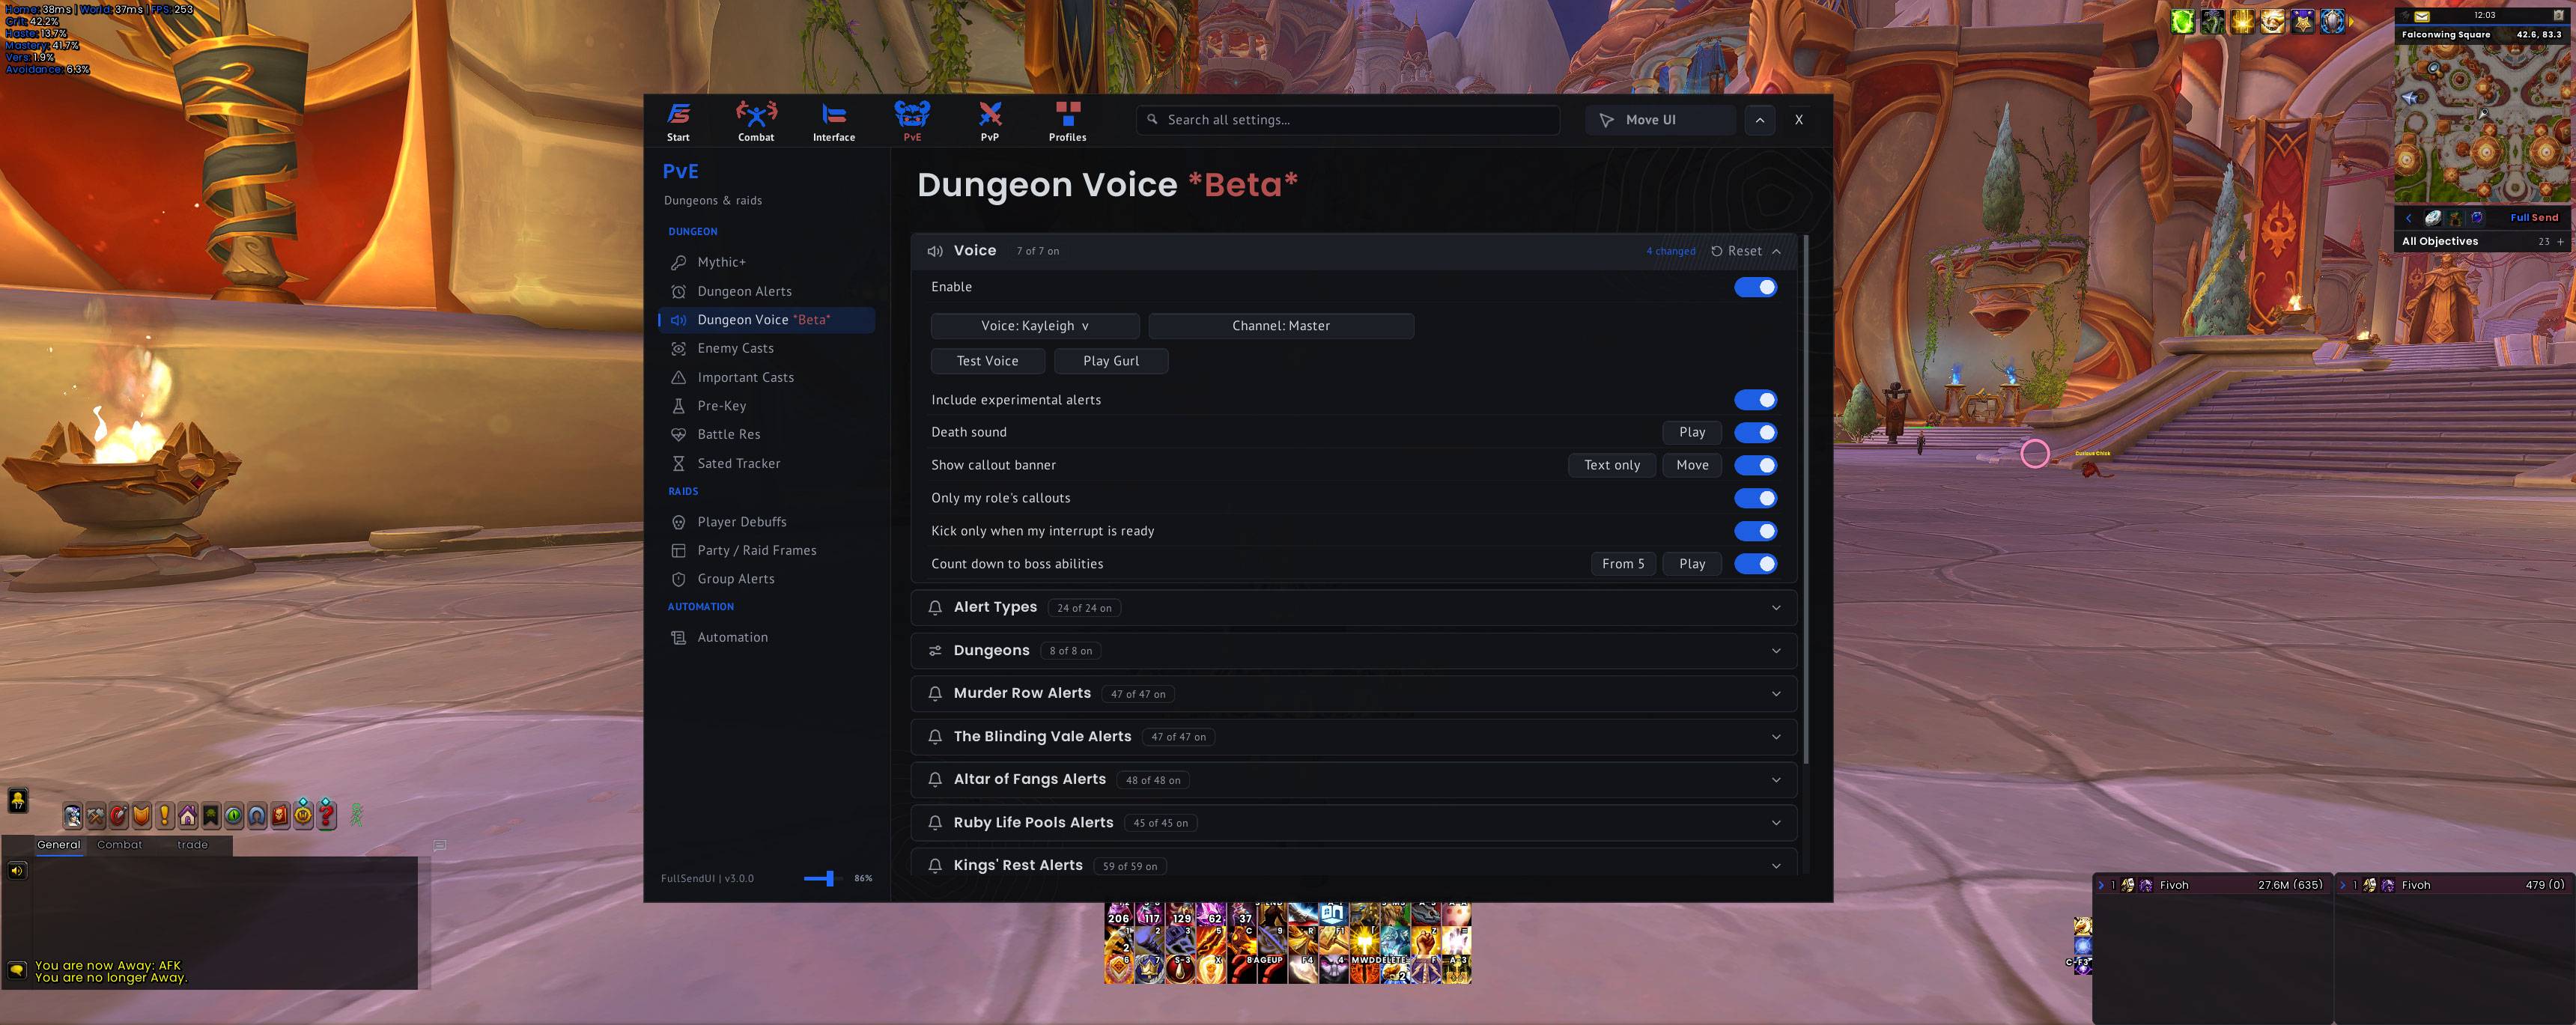The width and height of the screenshot is (2576, 1025).
Task: Switch to the Combat chat tab
Action: click(119, 845)
